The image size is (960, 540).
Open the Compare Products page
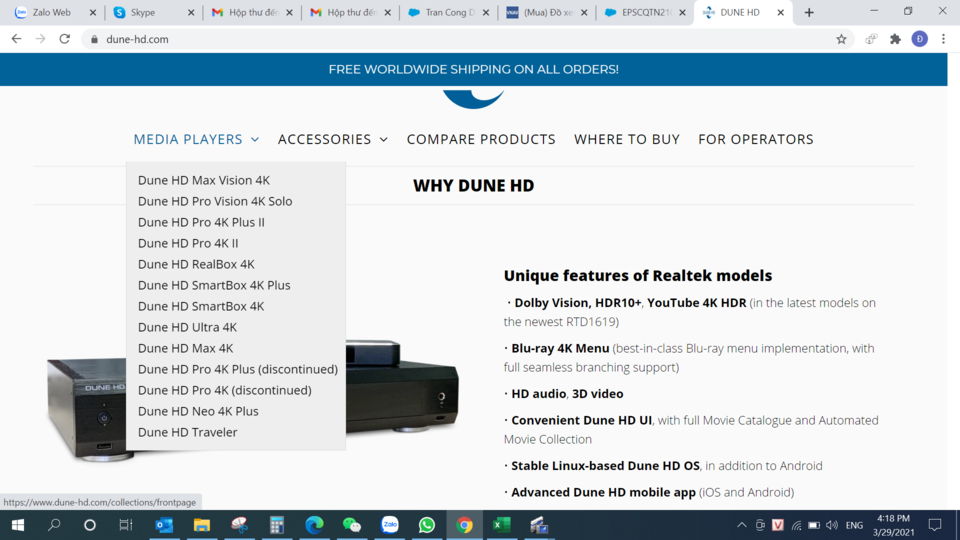click(481, 140)
